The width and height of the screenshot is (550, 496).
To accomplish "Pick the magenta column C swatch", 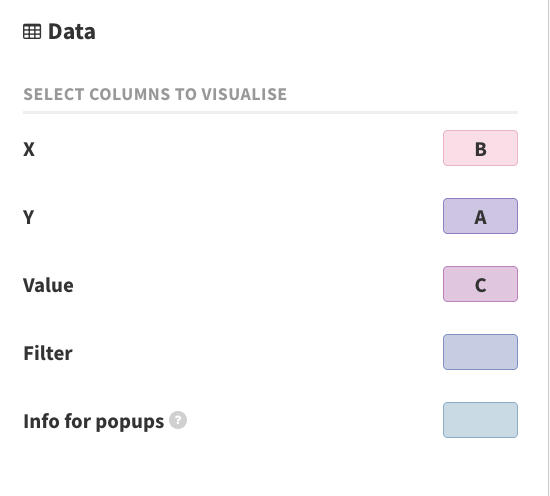I will (480, 284).
